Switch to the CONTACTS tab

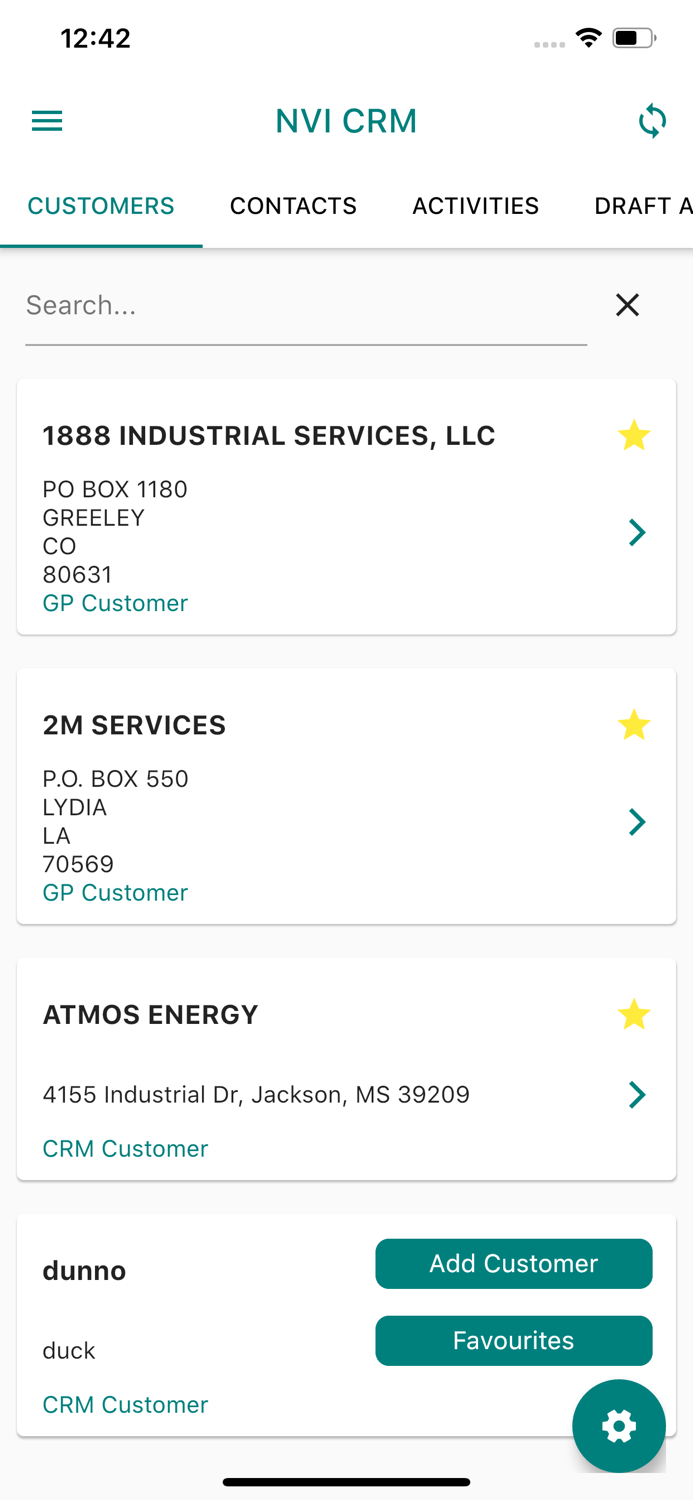293,206
